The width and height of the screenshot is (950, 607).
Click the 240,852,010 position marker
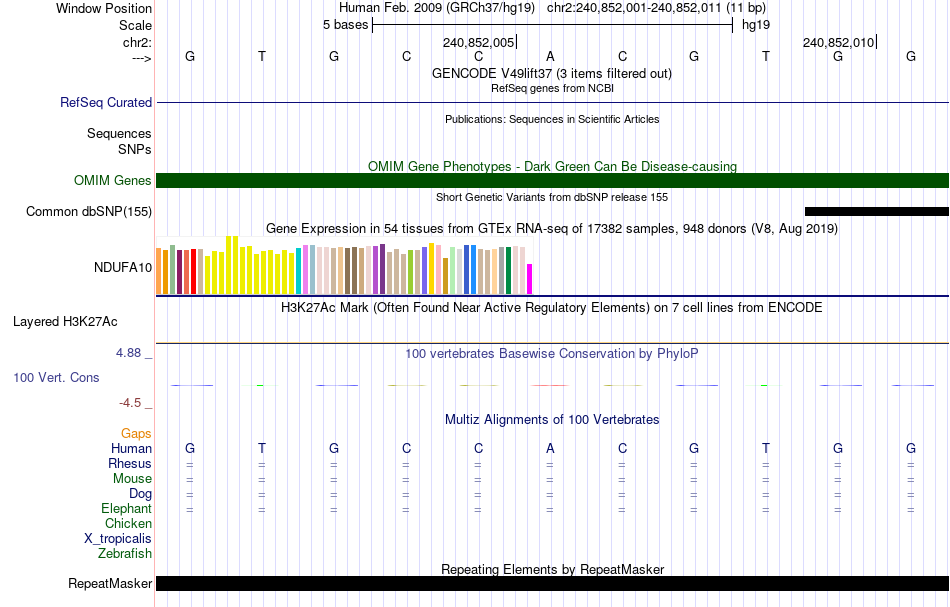(839, 42)
